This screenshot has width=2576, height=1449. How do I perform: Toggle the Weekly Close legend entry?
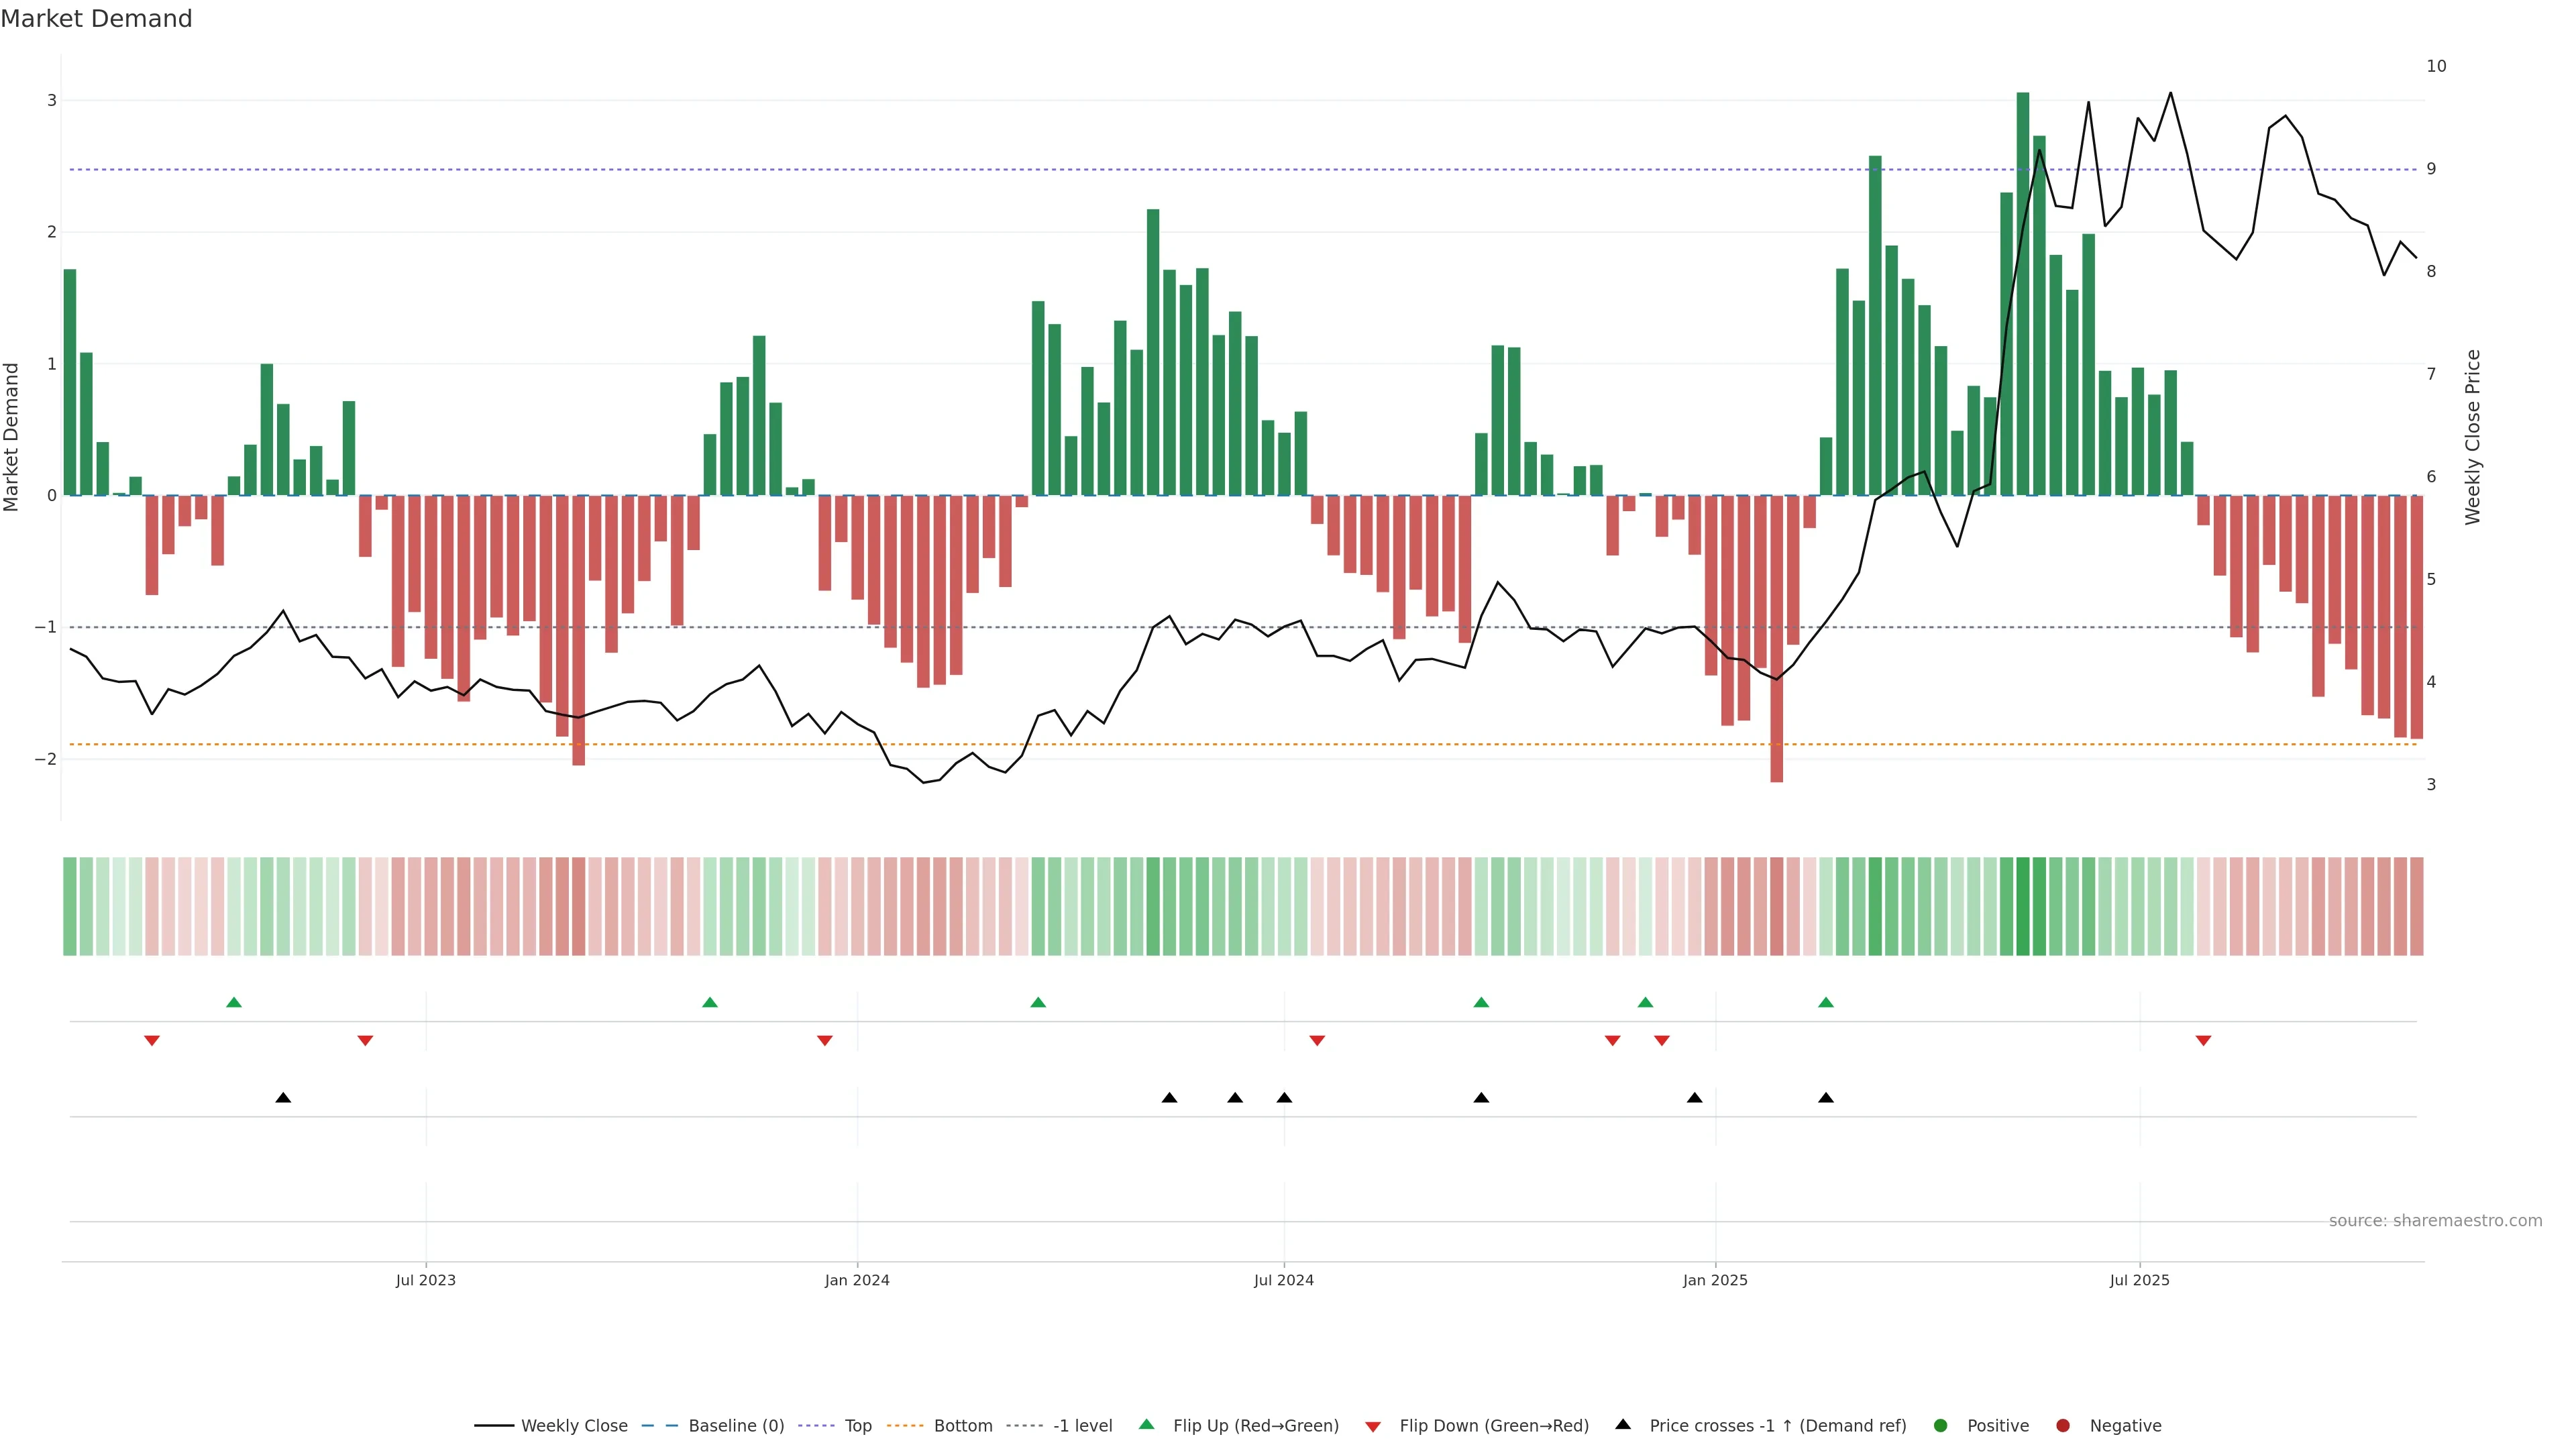point(574,1425)
